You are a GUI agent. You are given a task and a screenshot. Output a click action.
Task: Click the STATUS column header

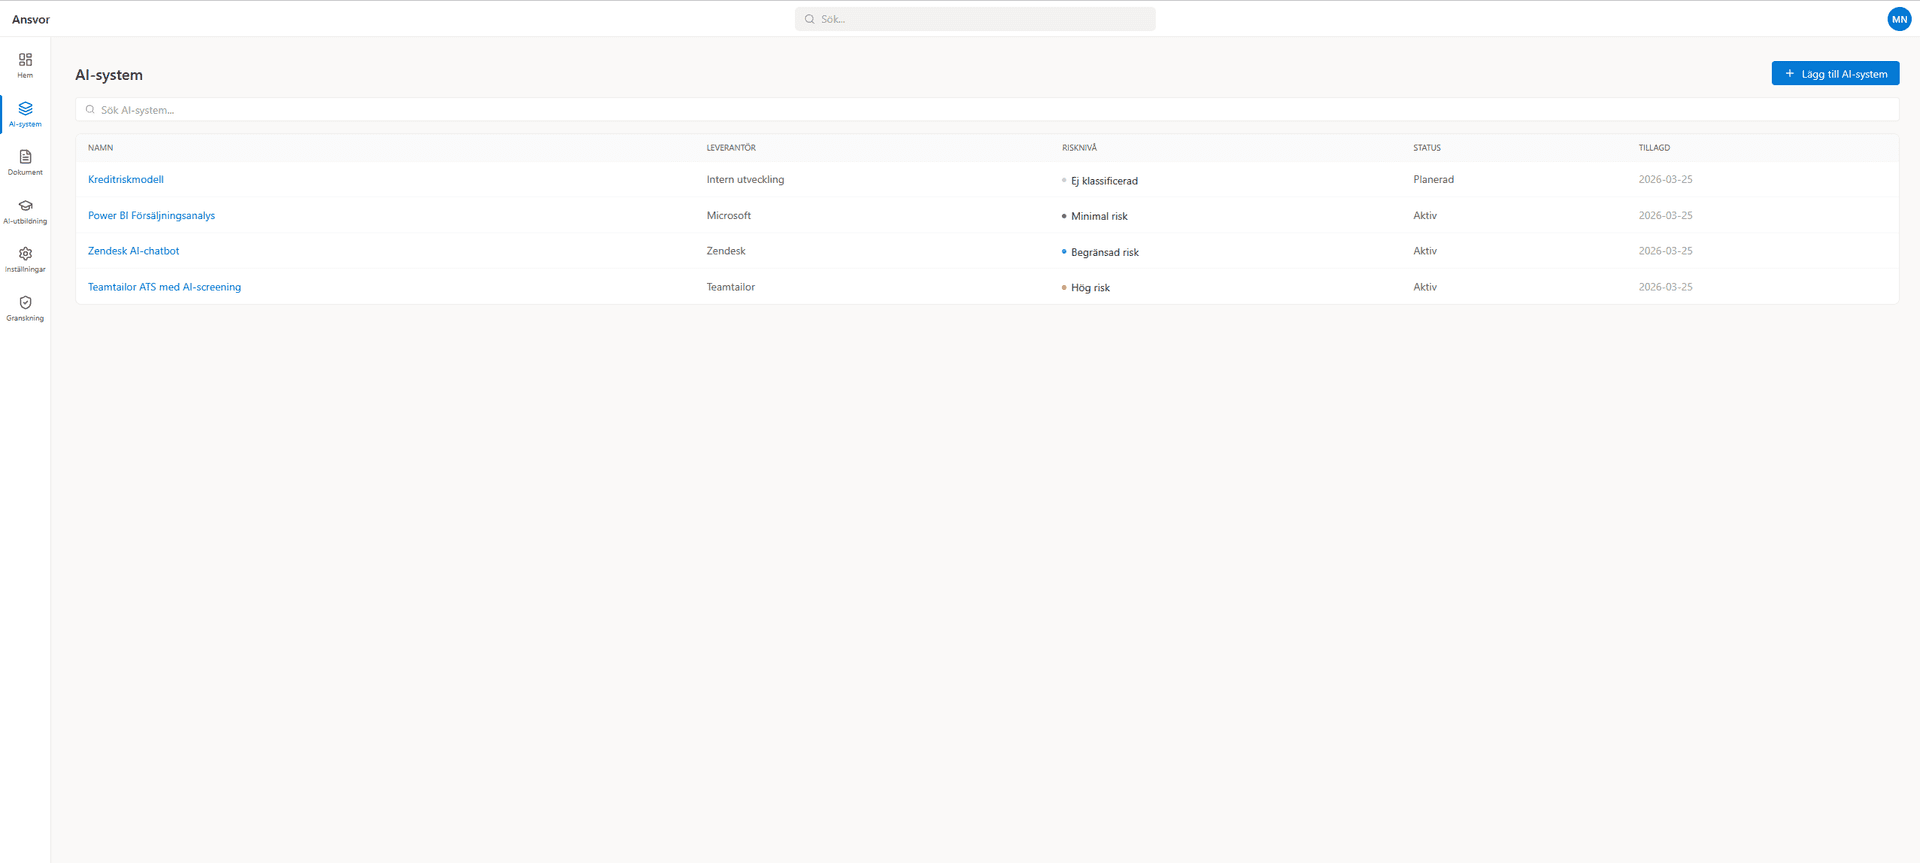[1427, 148]
